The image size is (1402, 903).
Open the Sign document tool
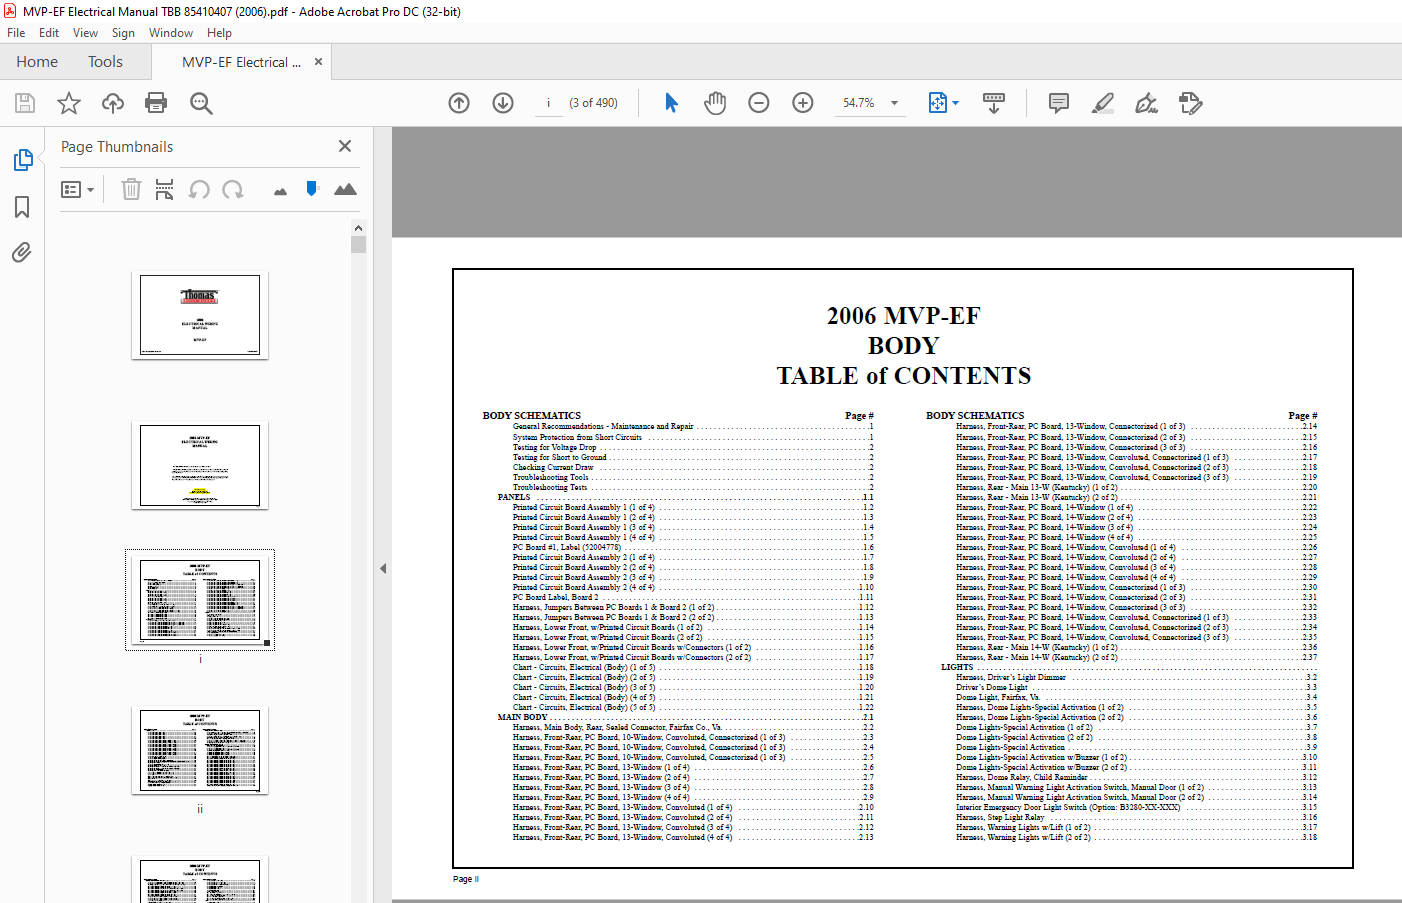pyautogui.click(x=1146, y=103)
